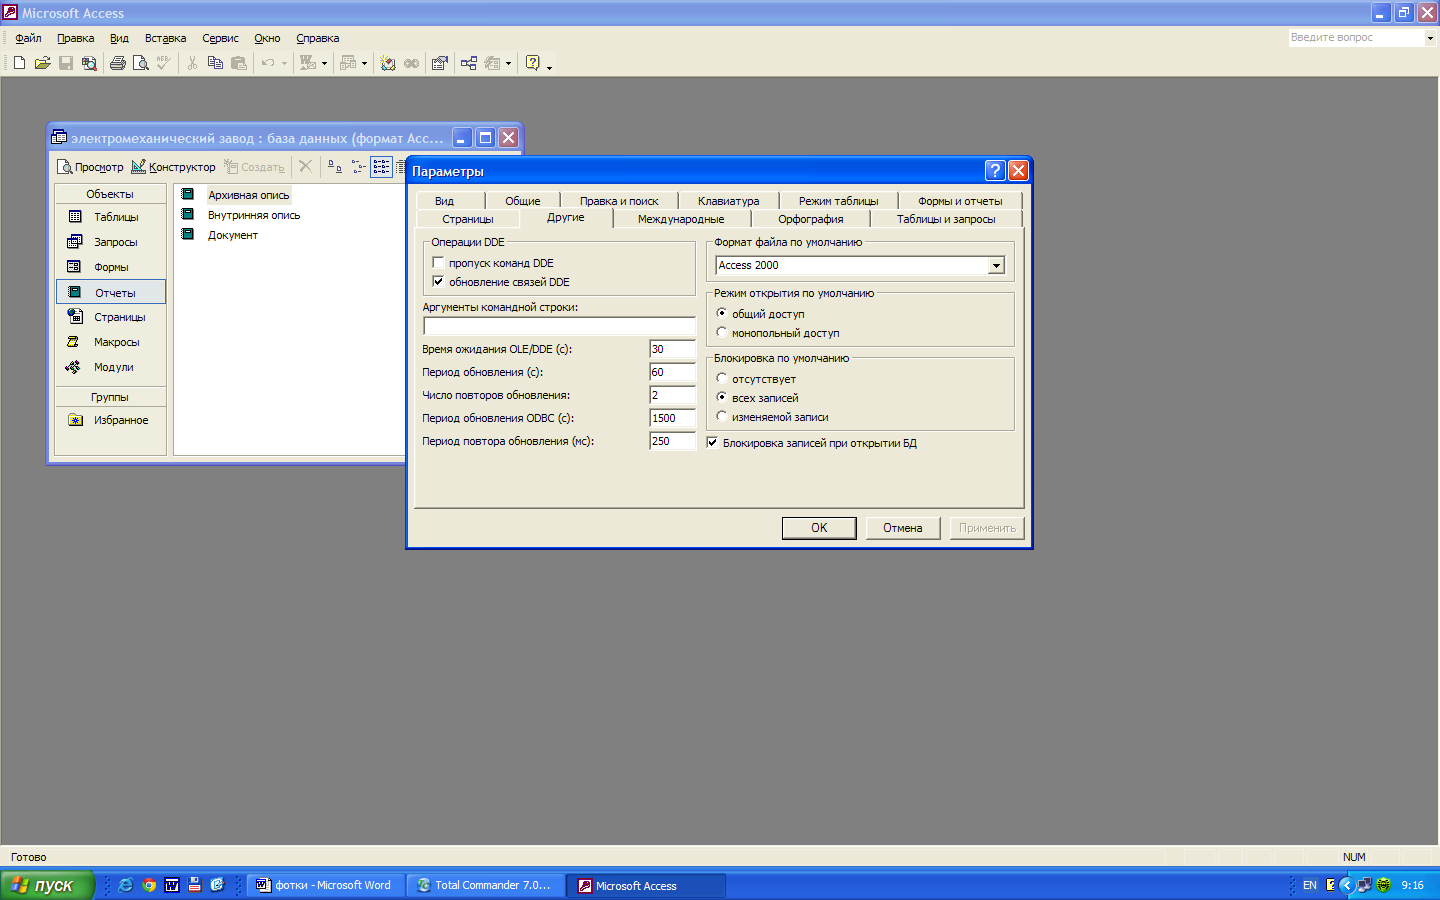
Task: Click the Word quick launch icon
Action: click(x=172, y=885)
